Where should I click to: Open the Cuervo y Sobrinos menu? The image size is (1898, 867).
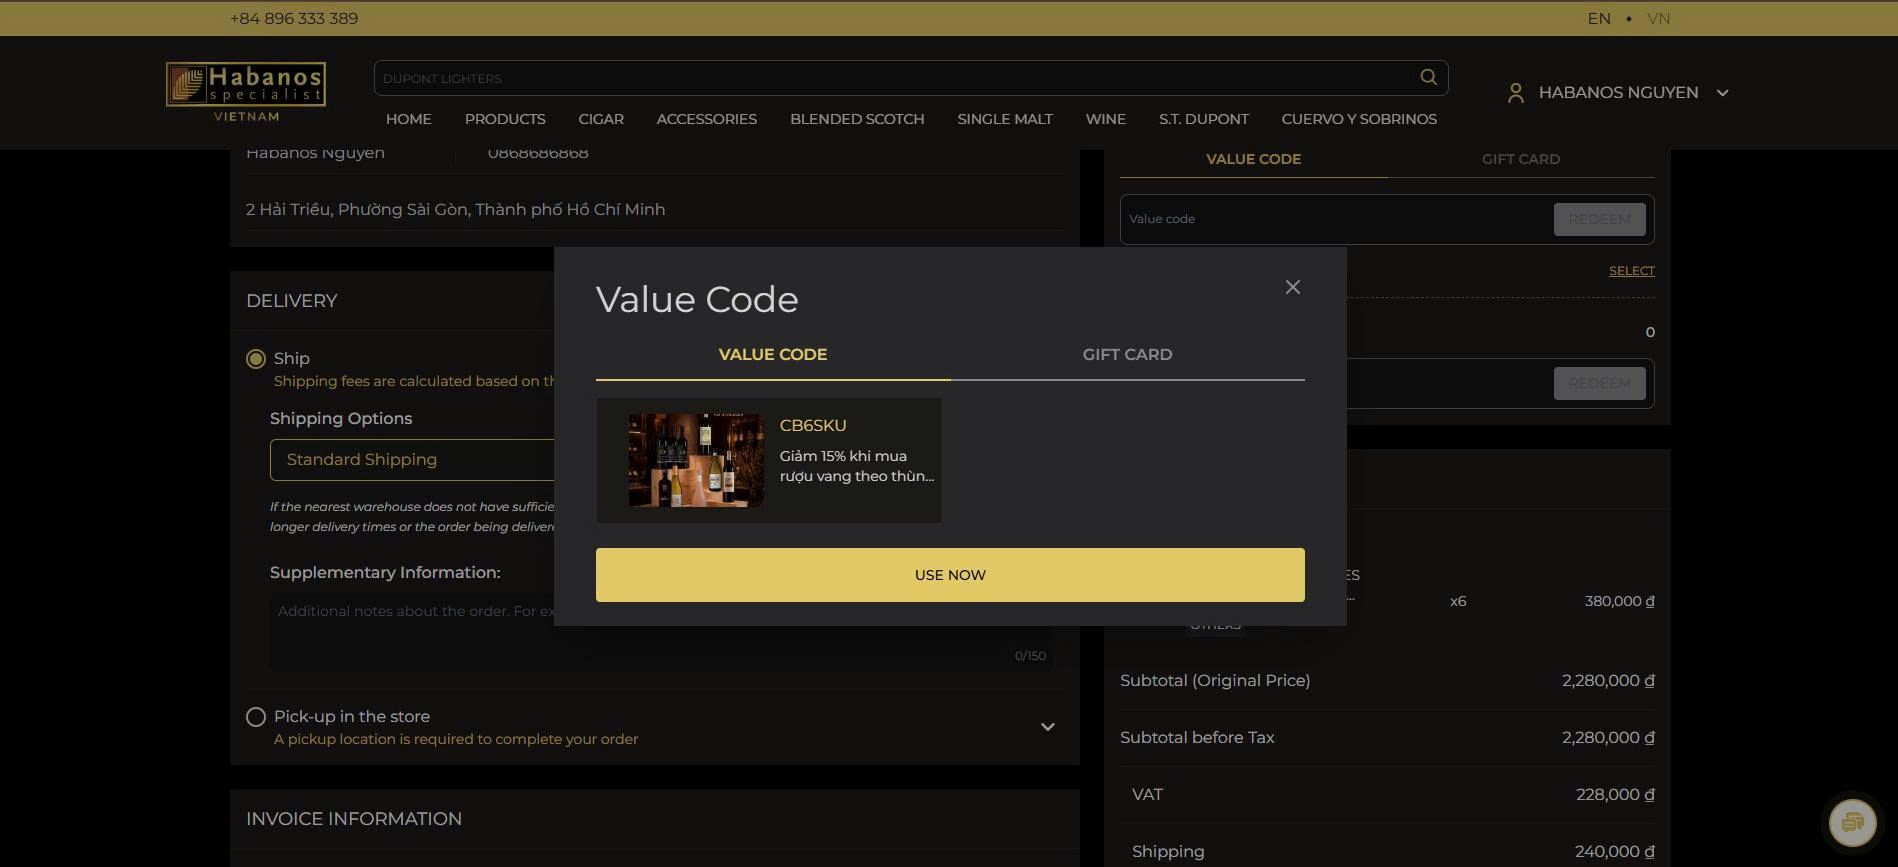click(x=1359, y=119)
